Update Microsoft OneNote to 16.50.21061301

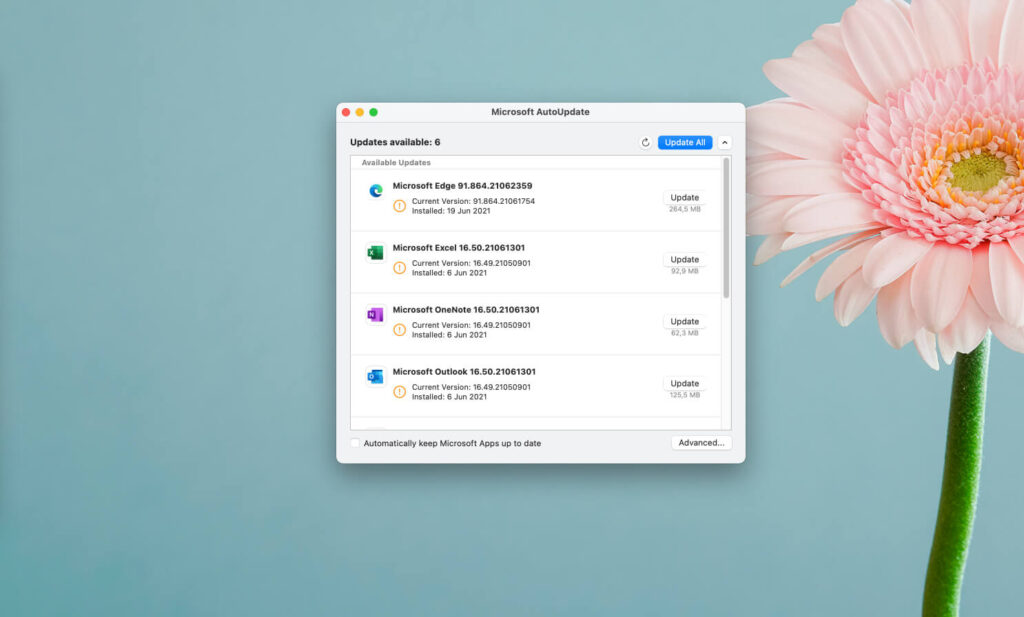click(685, 321)
